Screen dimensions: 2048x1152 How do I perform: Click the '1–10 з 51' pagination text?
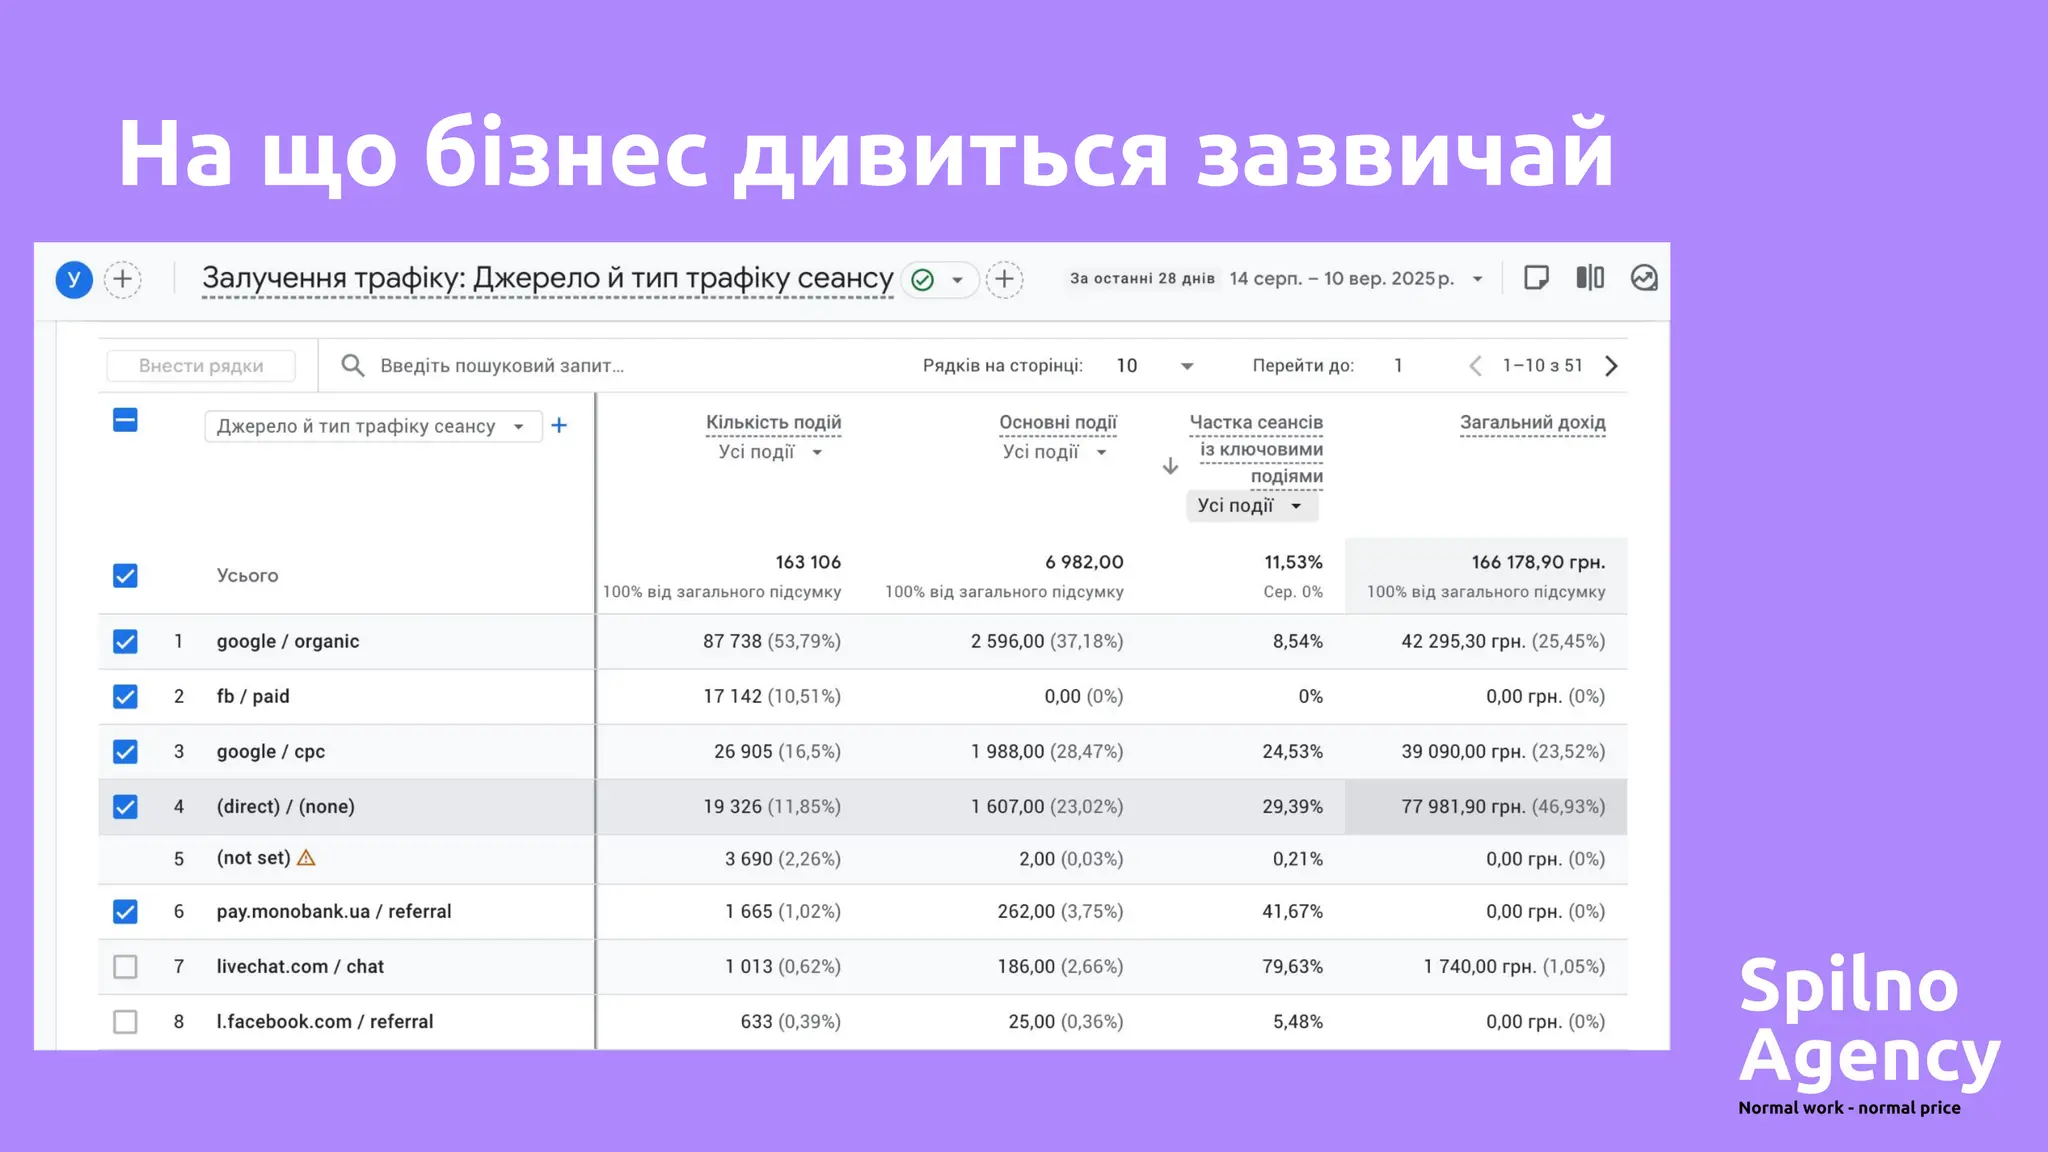(x=1542, y=366)
